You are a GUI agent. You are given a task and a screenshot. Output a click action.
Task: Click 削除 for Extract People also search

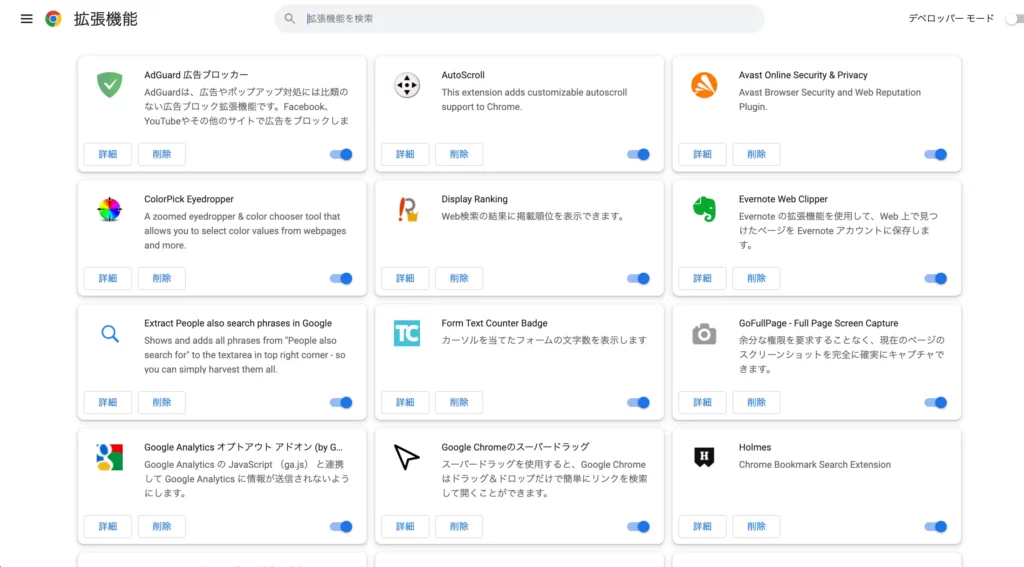(x=162, y=402)
